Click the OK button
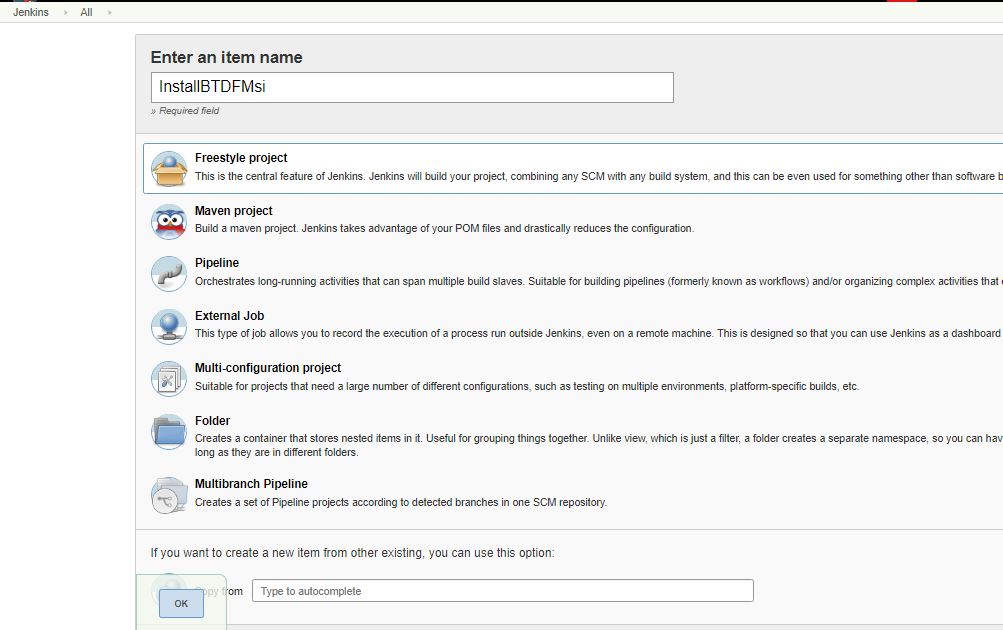This screenshot has width=1003, height=630. coord(181,603)
